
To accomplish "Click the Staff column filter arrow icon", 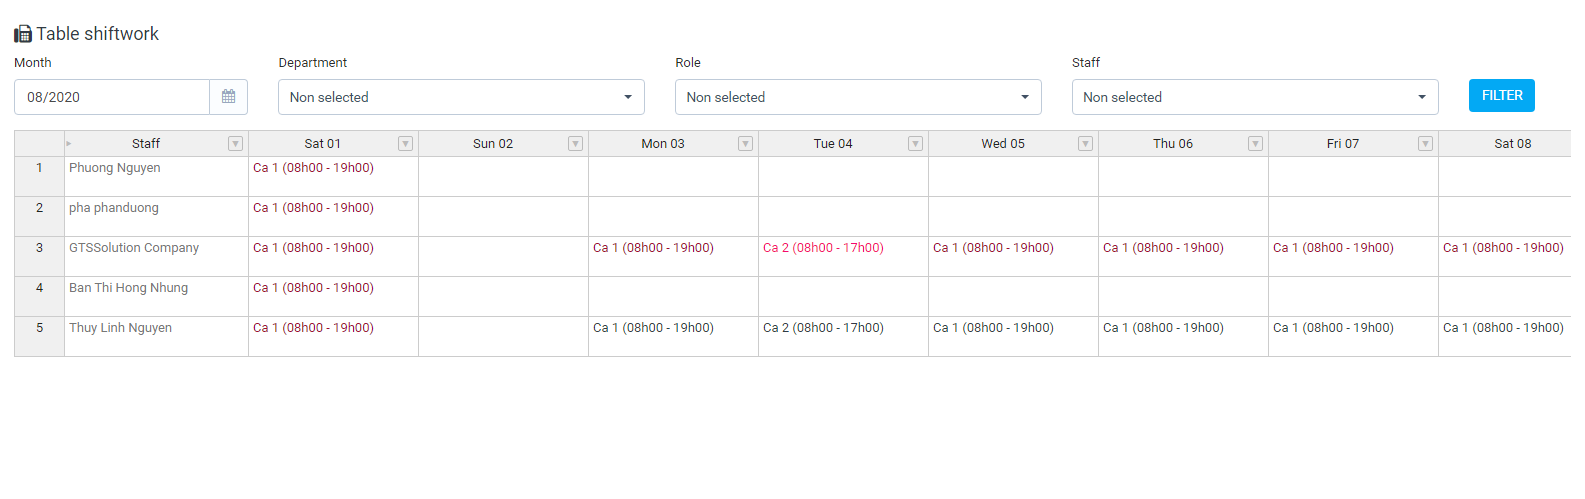I will point(235,144).
